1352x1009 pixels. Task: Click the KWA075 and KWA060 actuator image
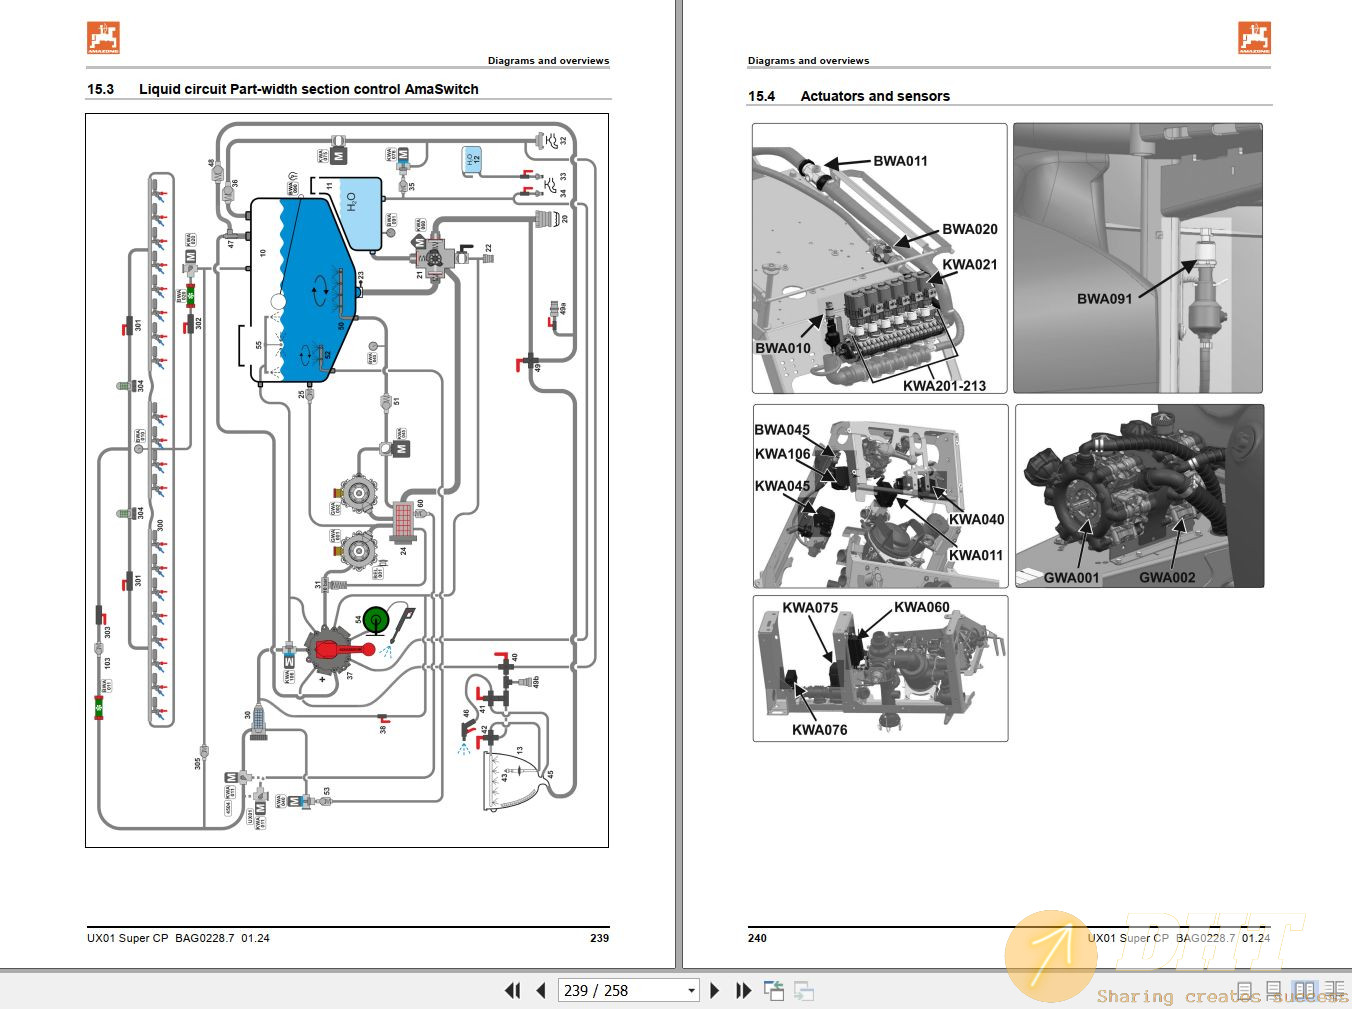pyautogui.click(x=880, y=668)
